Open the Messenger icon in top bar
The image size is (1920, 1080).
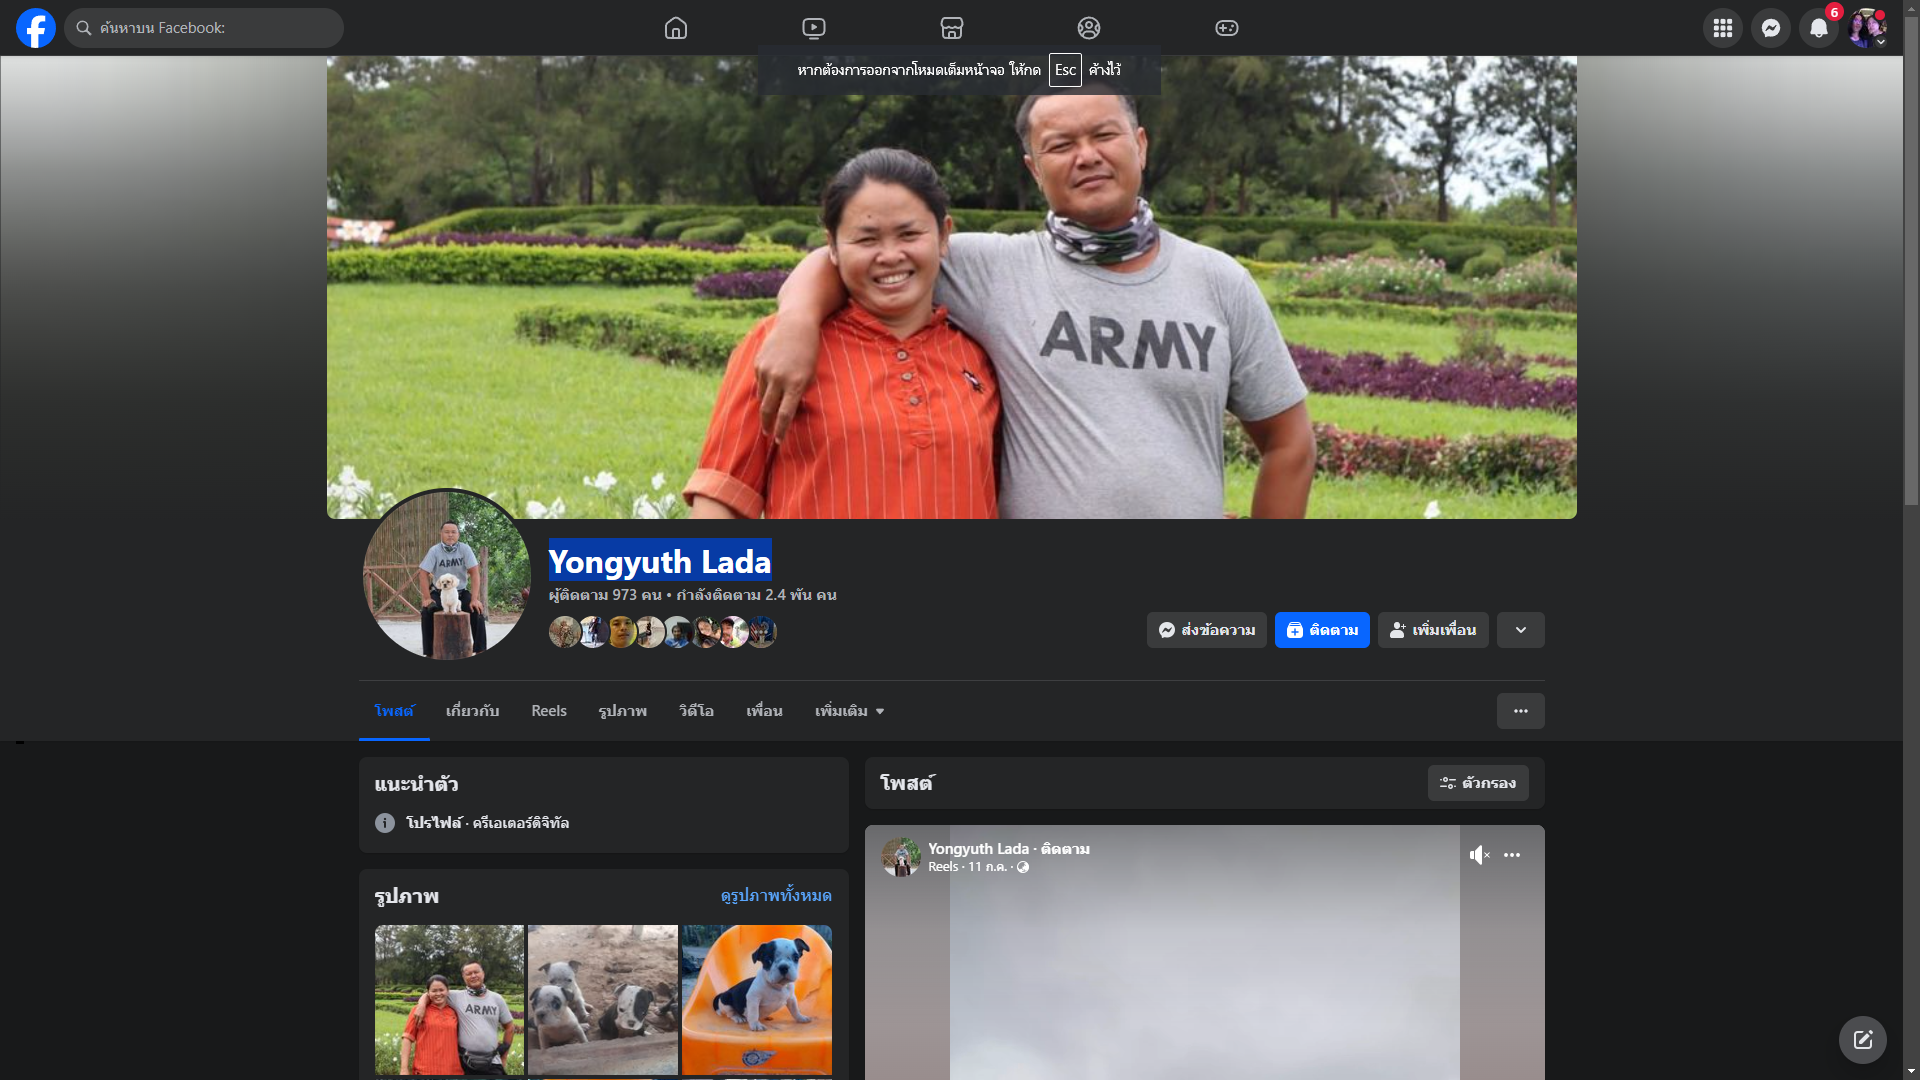point(1770,28)
